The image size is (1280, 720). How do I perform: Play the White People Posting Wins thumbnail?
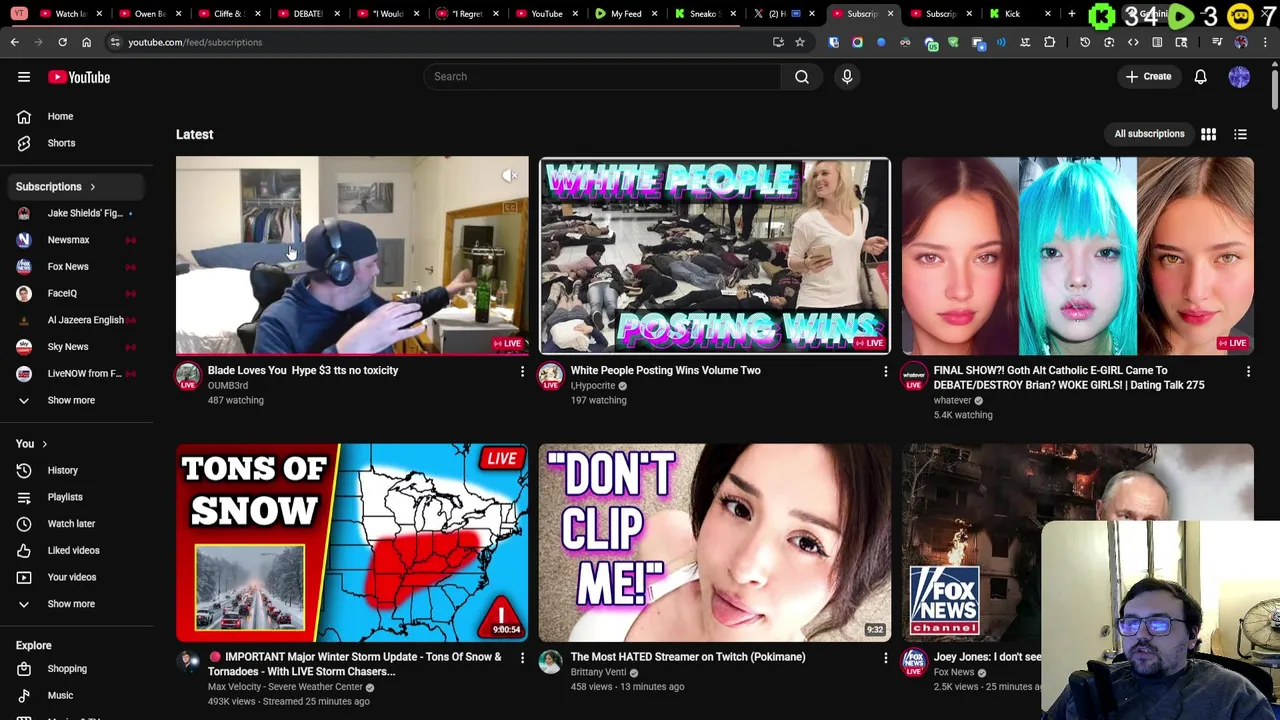click(714, 256)
